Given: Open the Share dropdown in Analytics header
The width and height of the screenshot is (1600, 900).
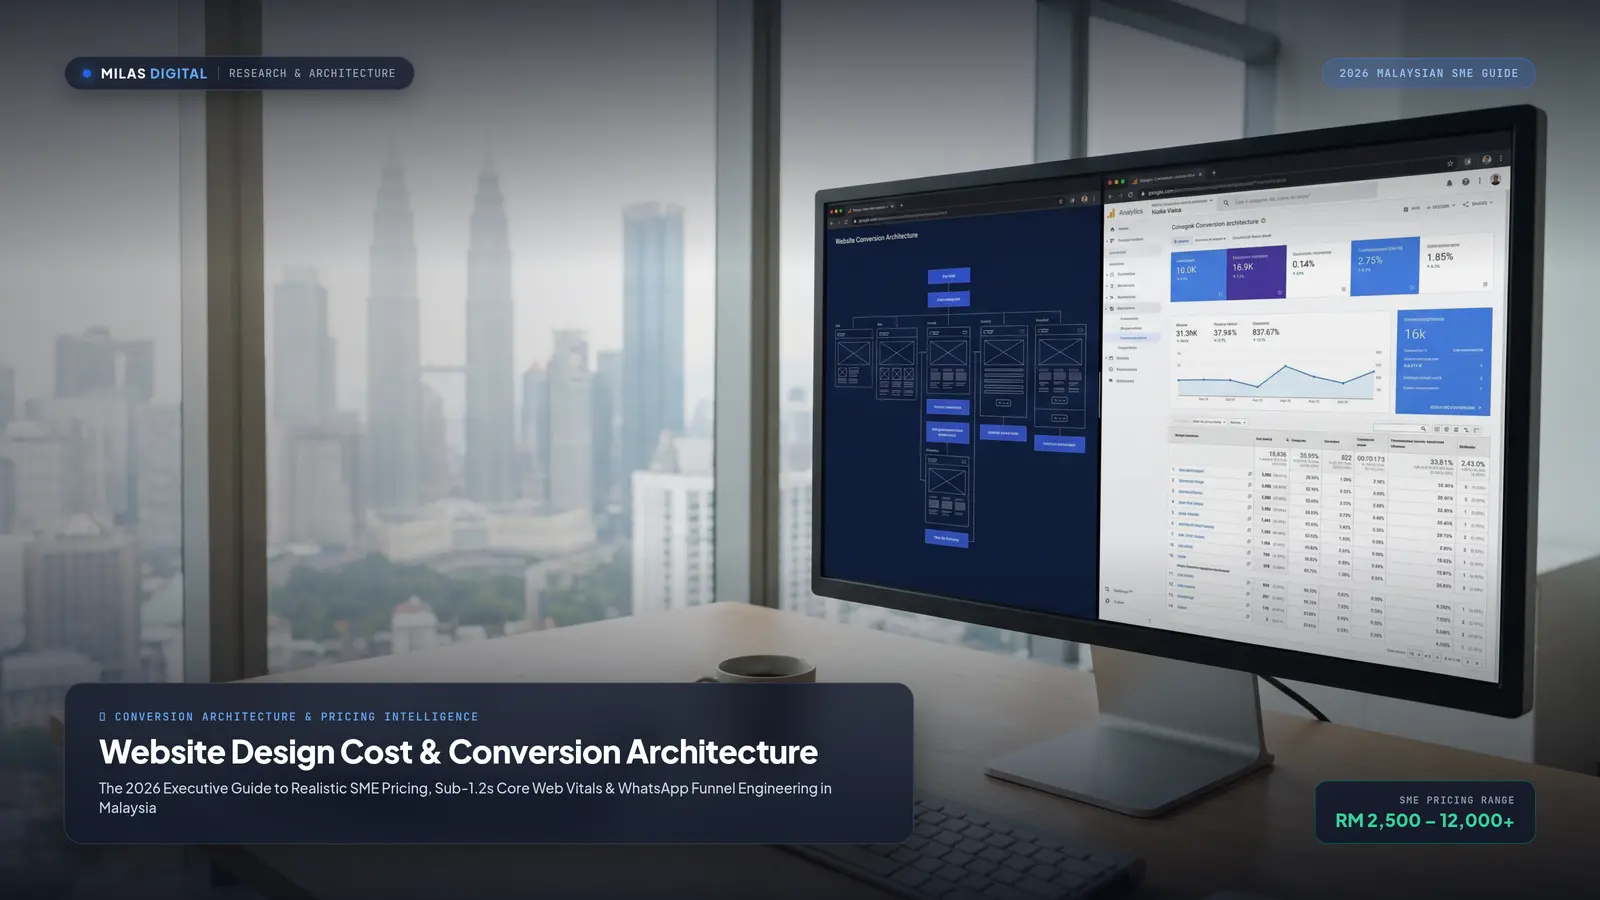Looking at the screenshot, I should tap(1478, 203).
